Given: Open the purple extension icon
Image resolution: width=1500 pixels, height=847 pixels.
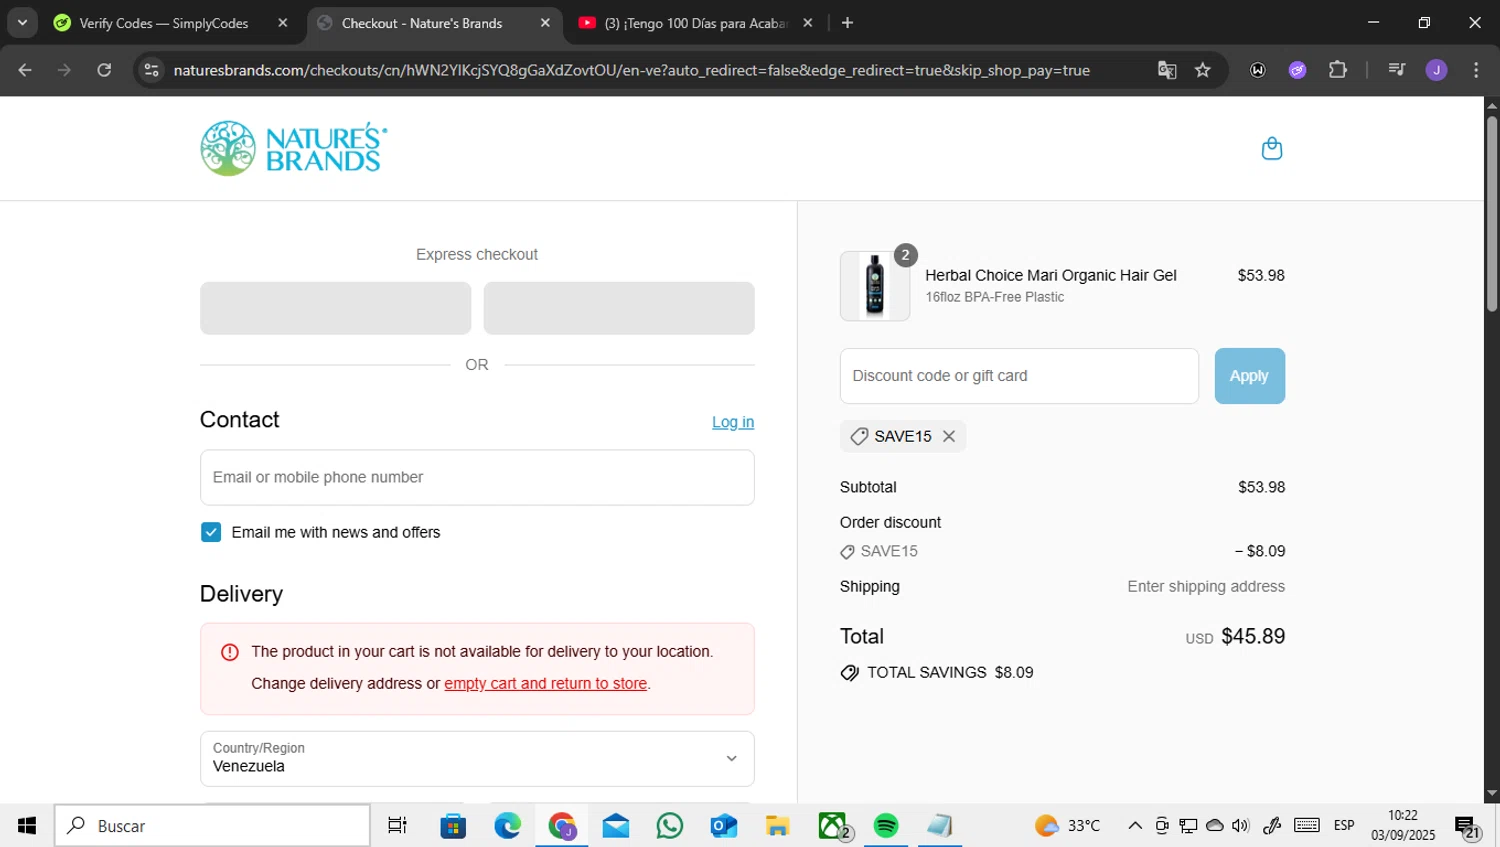Looking at the screenshot, I should pyautogui.click(x=1297, y=70).
